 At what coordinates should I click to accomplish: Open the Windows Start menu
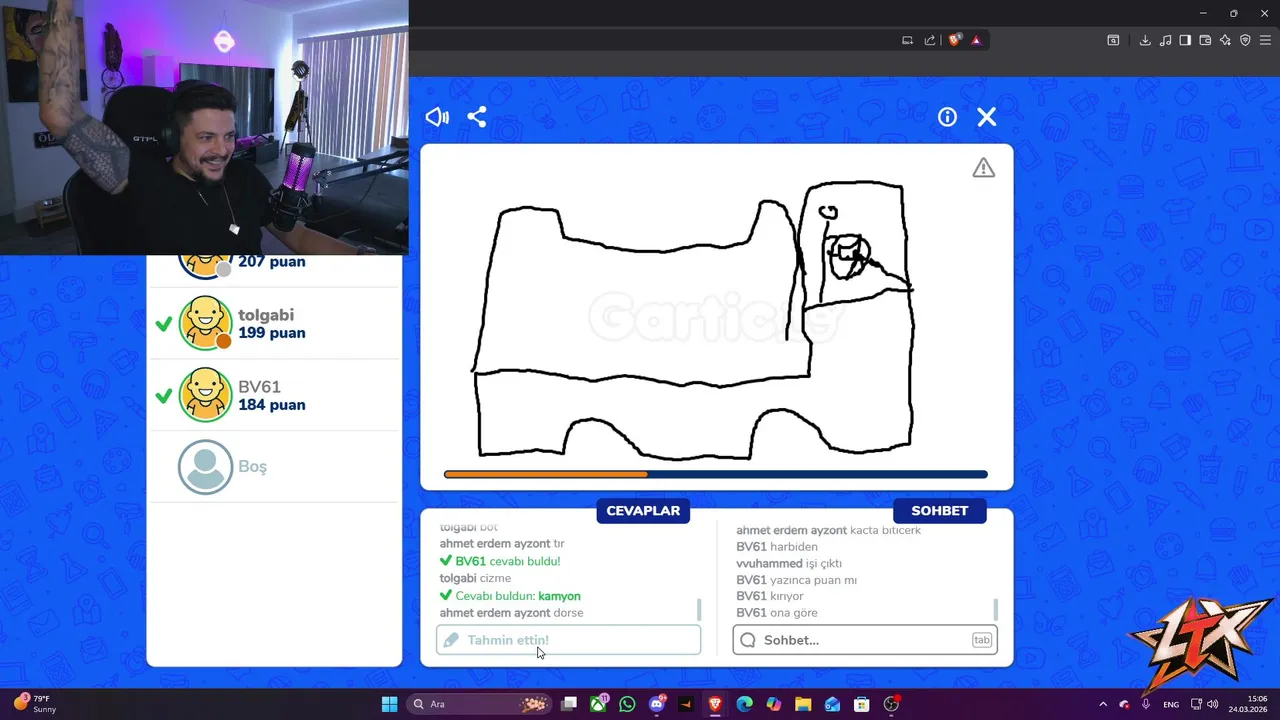point(389,704)
